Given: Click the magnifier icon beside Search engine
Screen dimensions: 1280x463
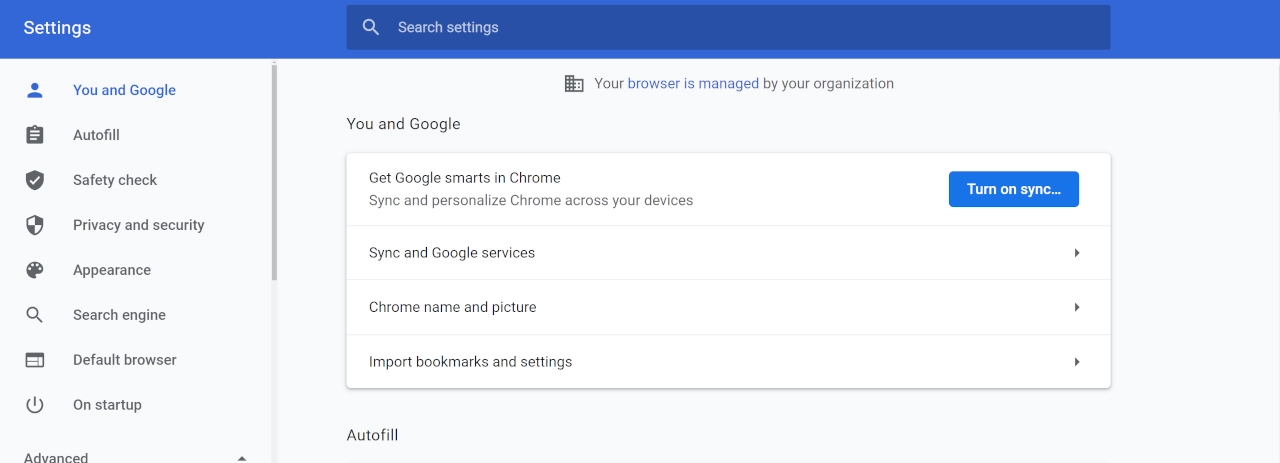Looking at the screenshot, I should (35, 315).
